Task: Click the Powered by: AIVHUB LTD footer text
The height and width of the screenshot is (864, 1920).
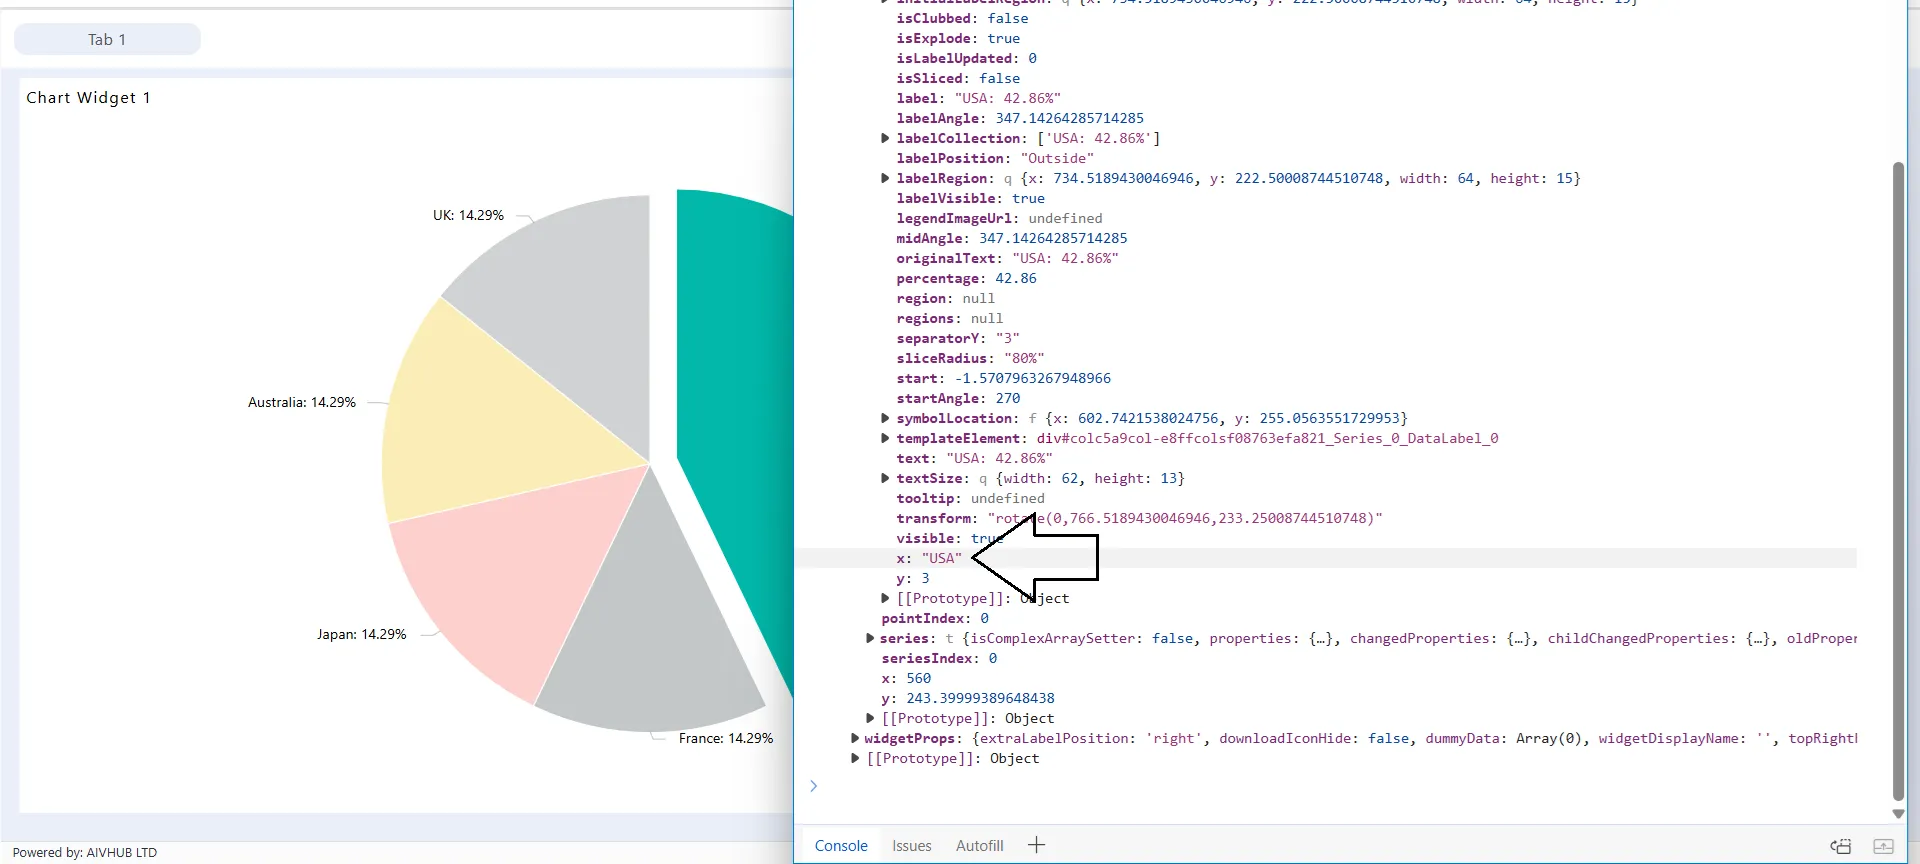Action: (85, 852)
